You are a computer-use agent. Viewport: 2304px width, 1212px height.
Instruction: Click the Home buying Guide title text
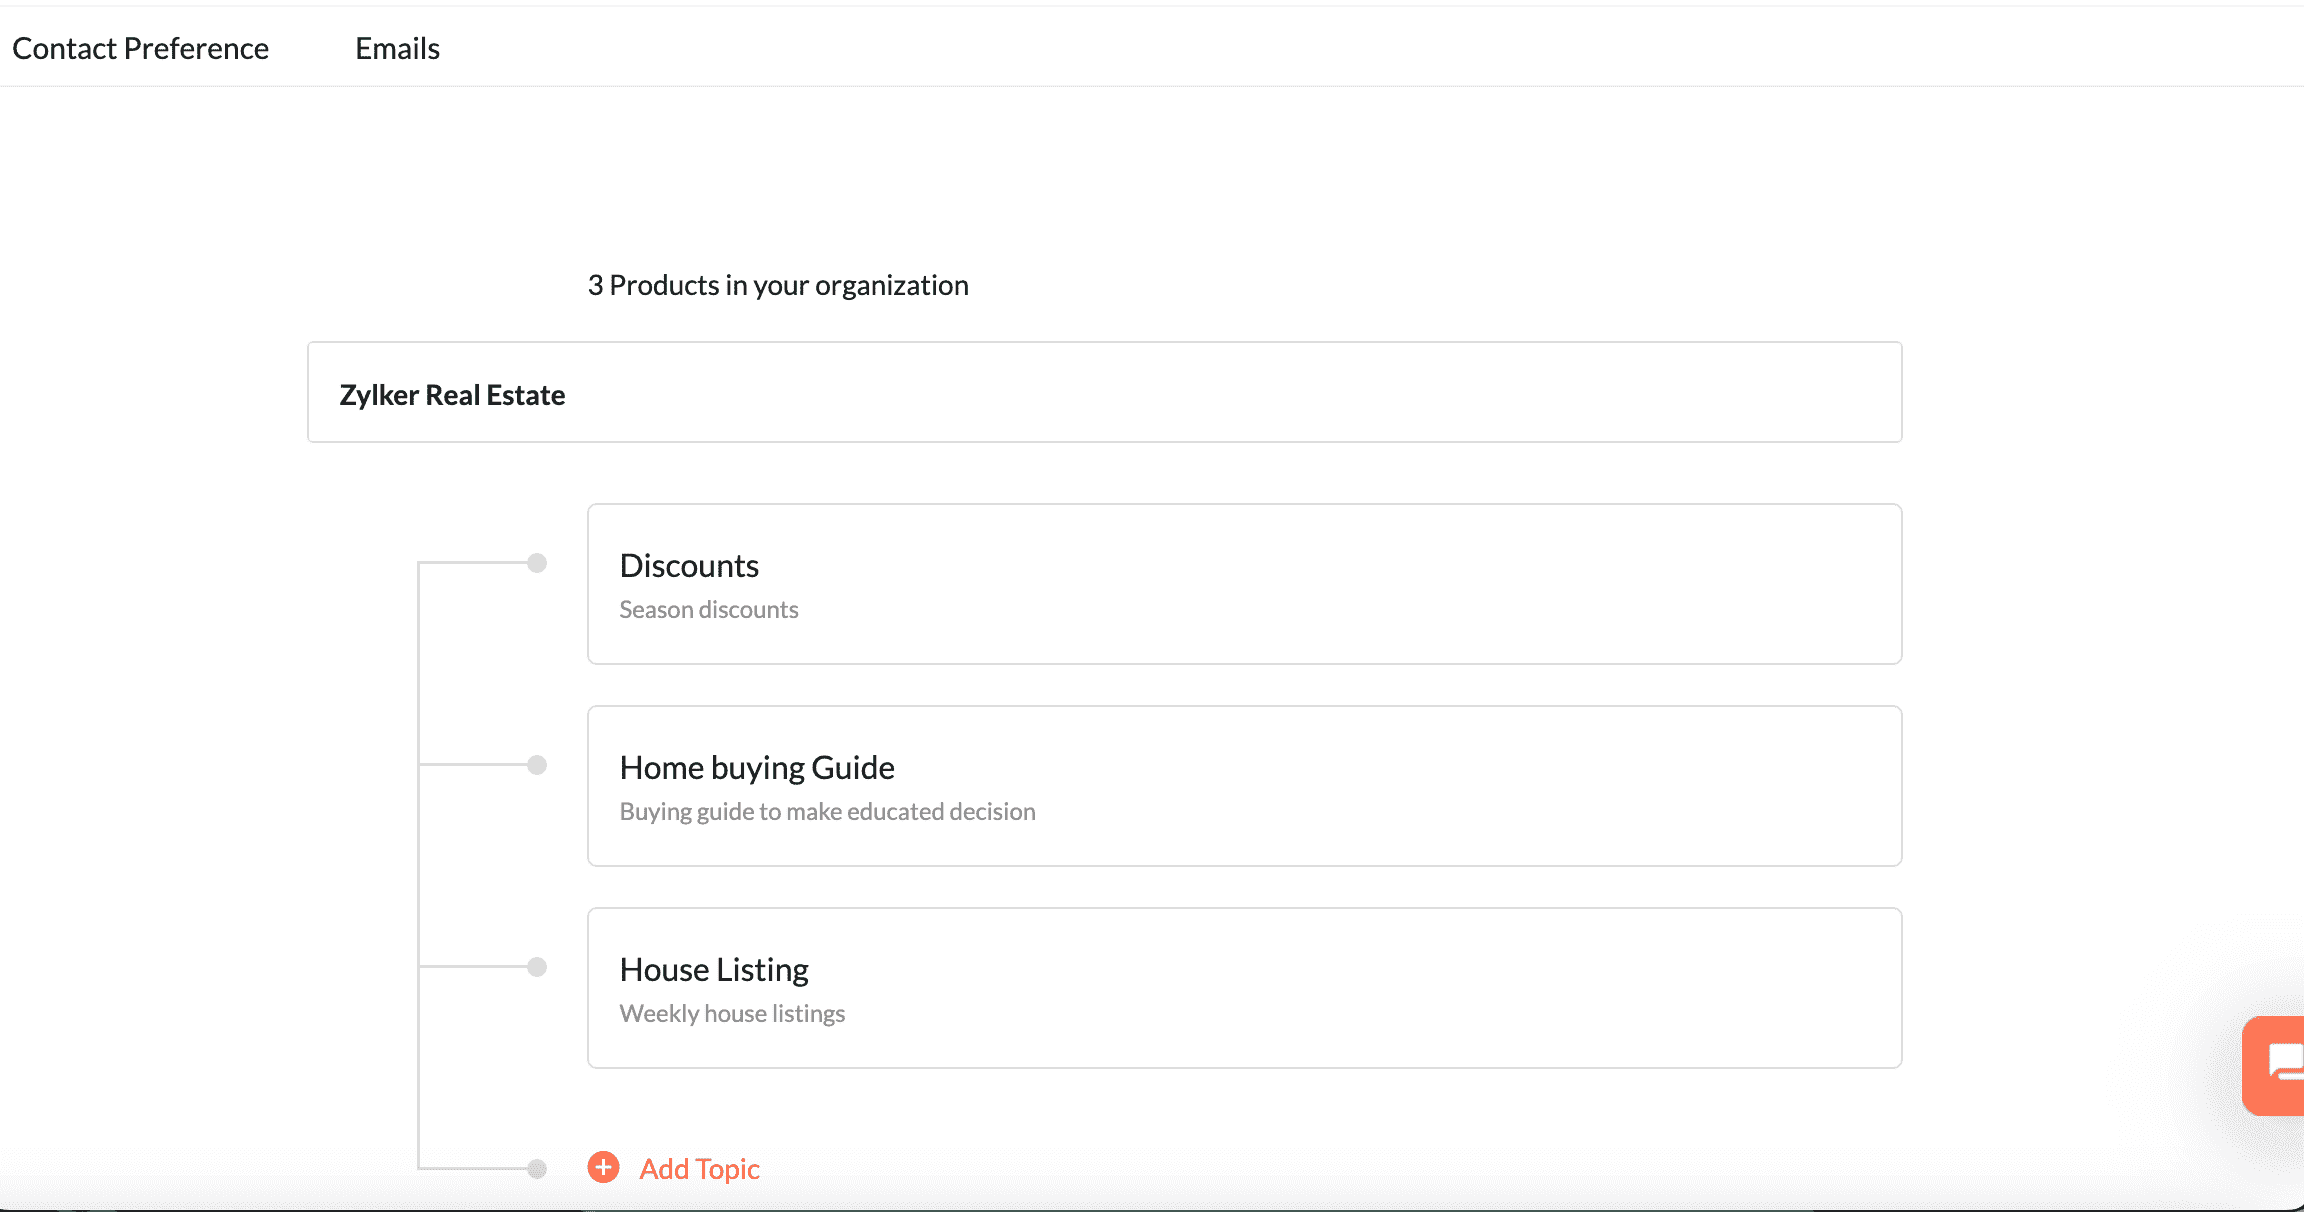click(757, 768)
